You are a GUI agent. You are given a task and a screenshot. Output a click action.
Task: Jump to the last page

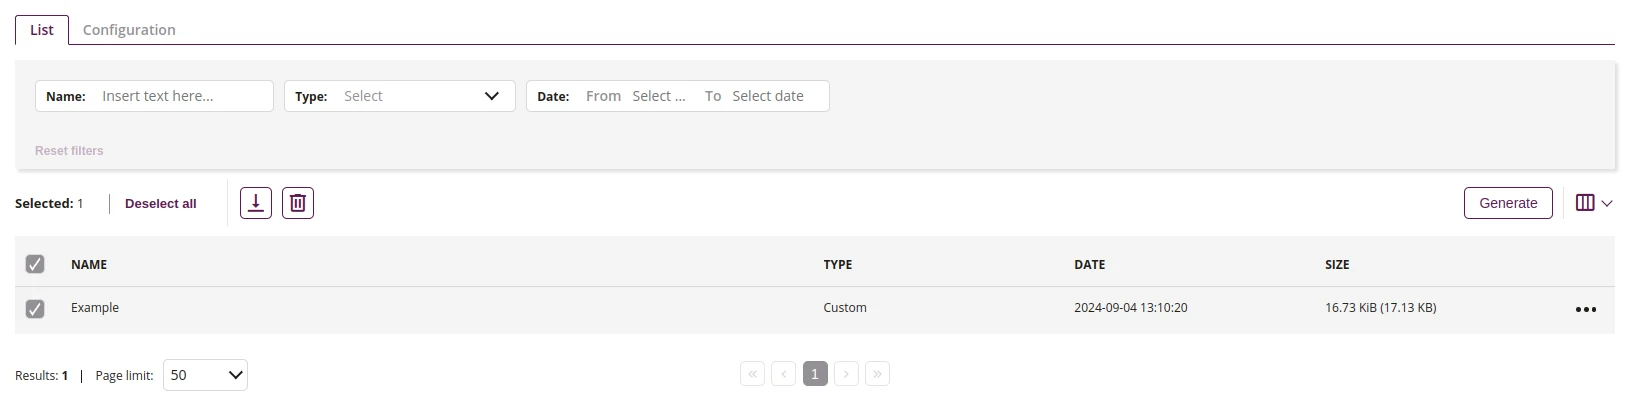(x=877, y=374)
